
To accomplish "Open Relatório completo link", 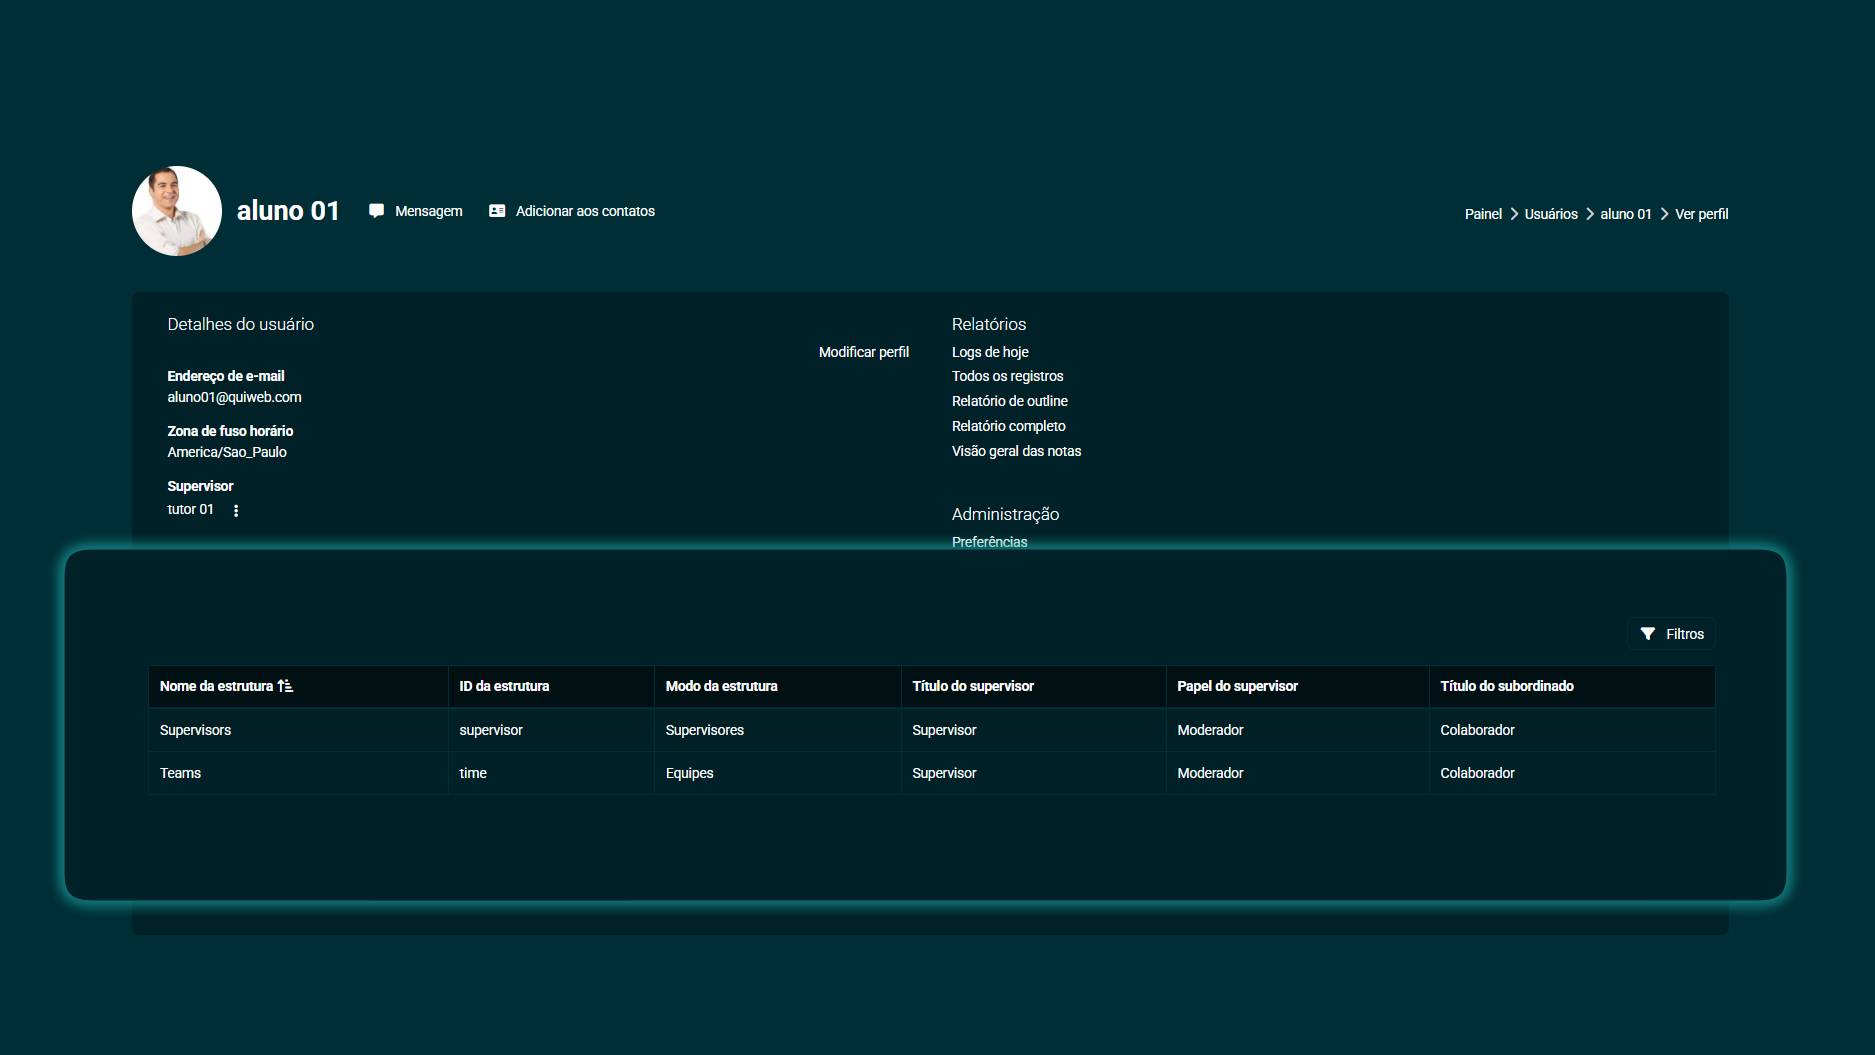I will coord(1008,426).
